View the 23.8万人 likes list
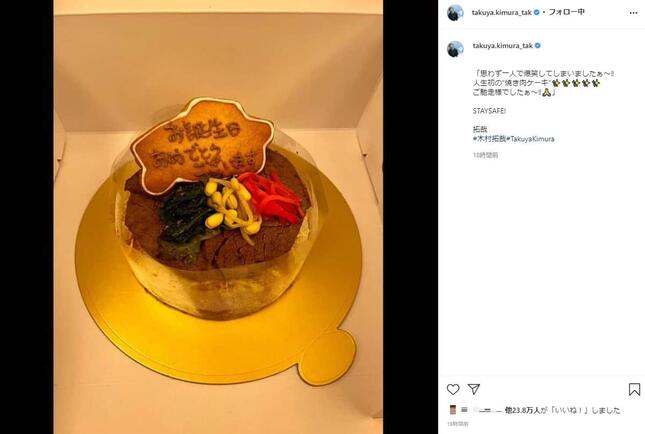Viewport: 645px width, 434px height. [x=522, y=410]
